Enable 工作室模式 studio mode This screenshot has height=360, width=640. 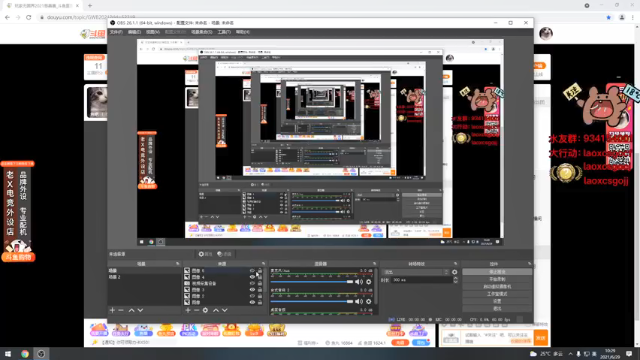click(497, 294)
